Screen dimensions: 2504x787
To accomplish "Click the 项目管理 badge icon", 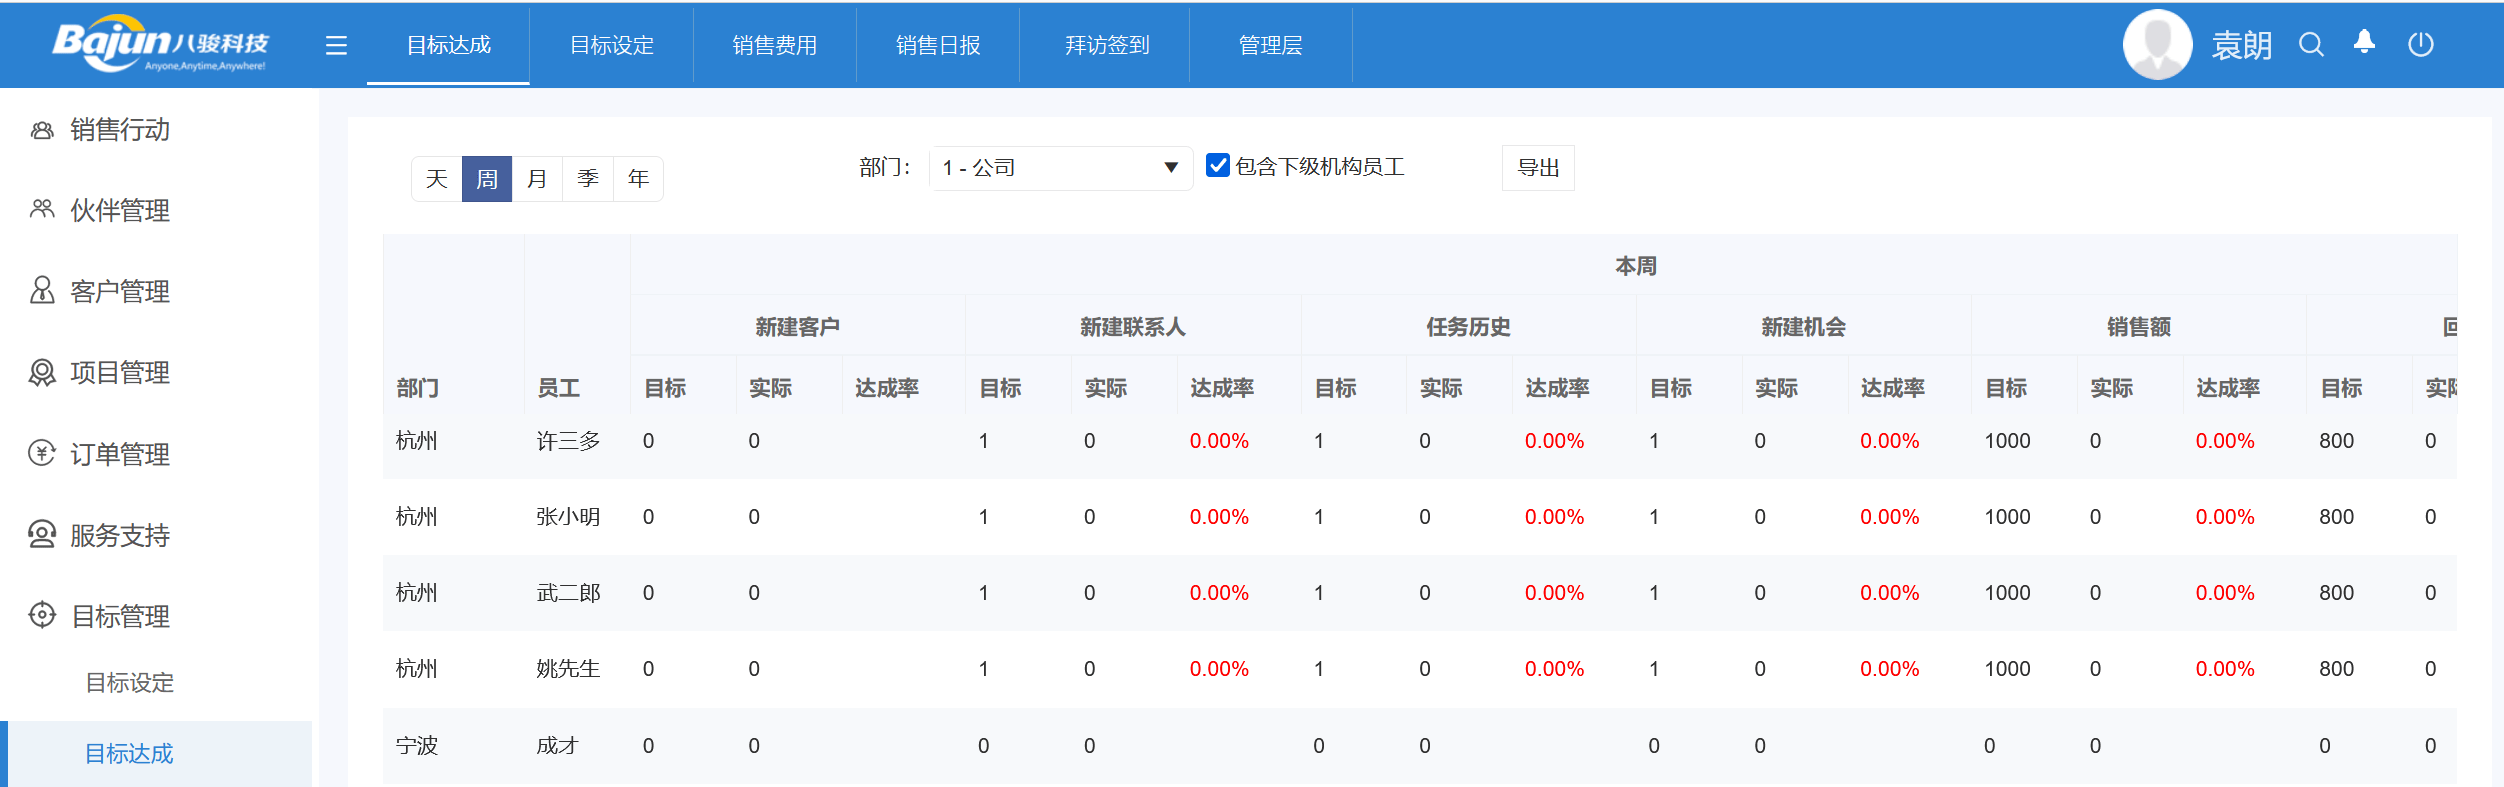I will [42, 373].
